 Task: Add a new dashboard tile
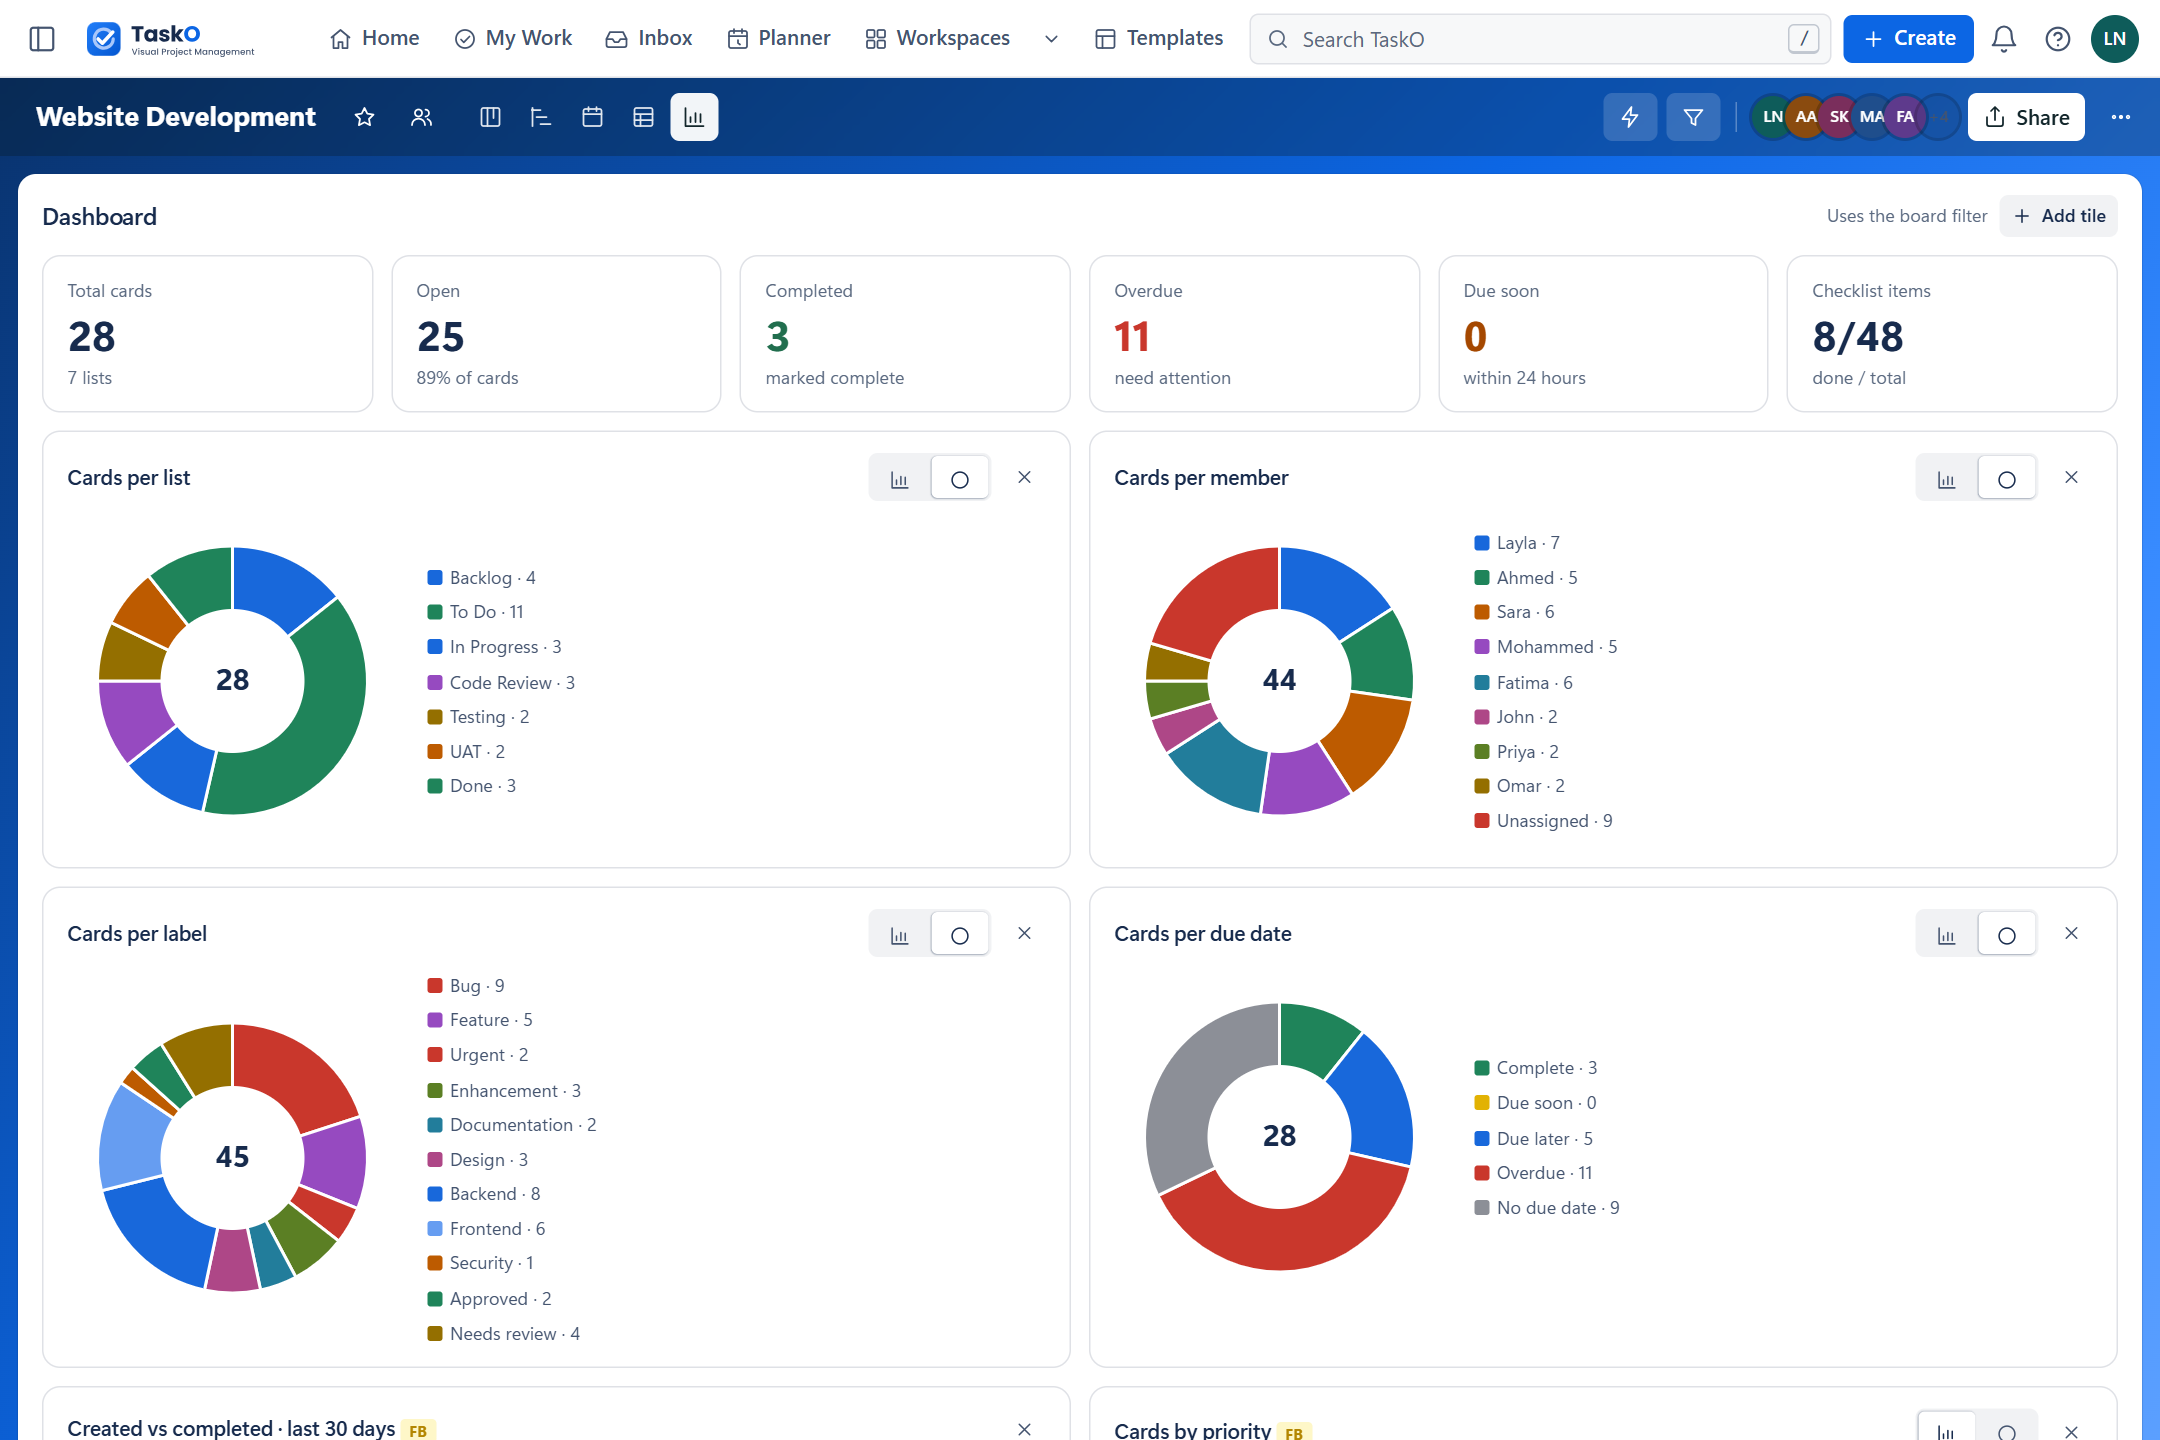[2058, 216]
